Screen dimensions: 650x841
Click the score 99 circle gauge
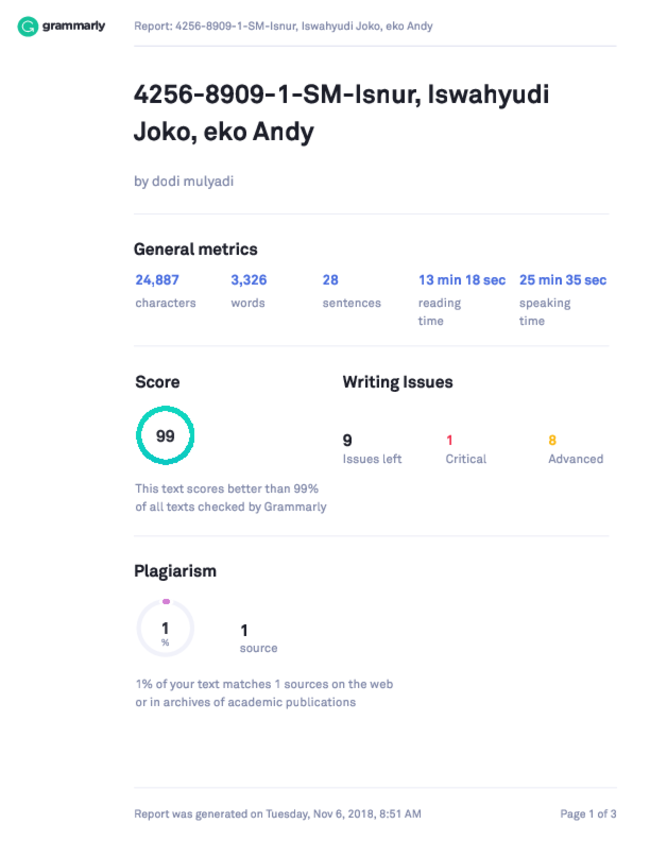(x=165, y=436)
